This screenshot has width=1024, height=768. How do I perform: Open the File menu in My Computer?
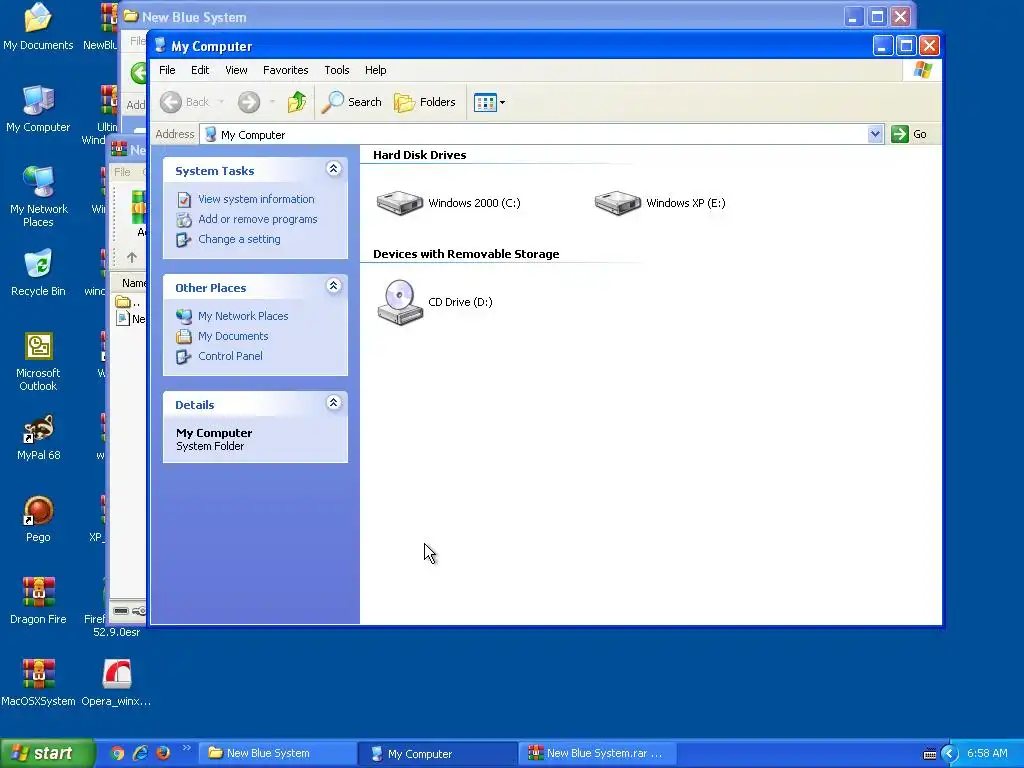(167, 70)
